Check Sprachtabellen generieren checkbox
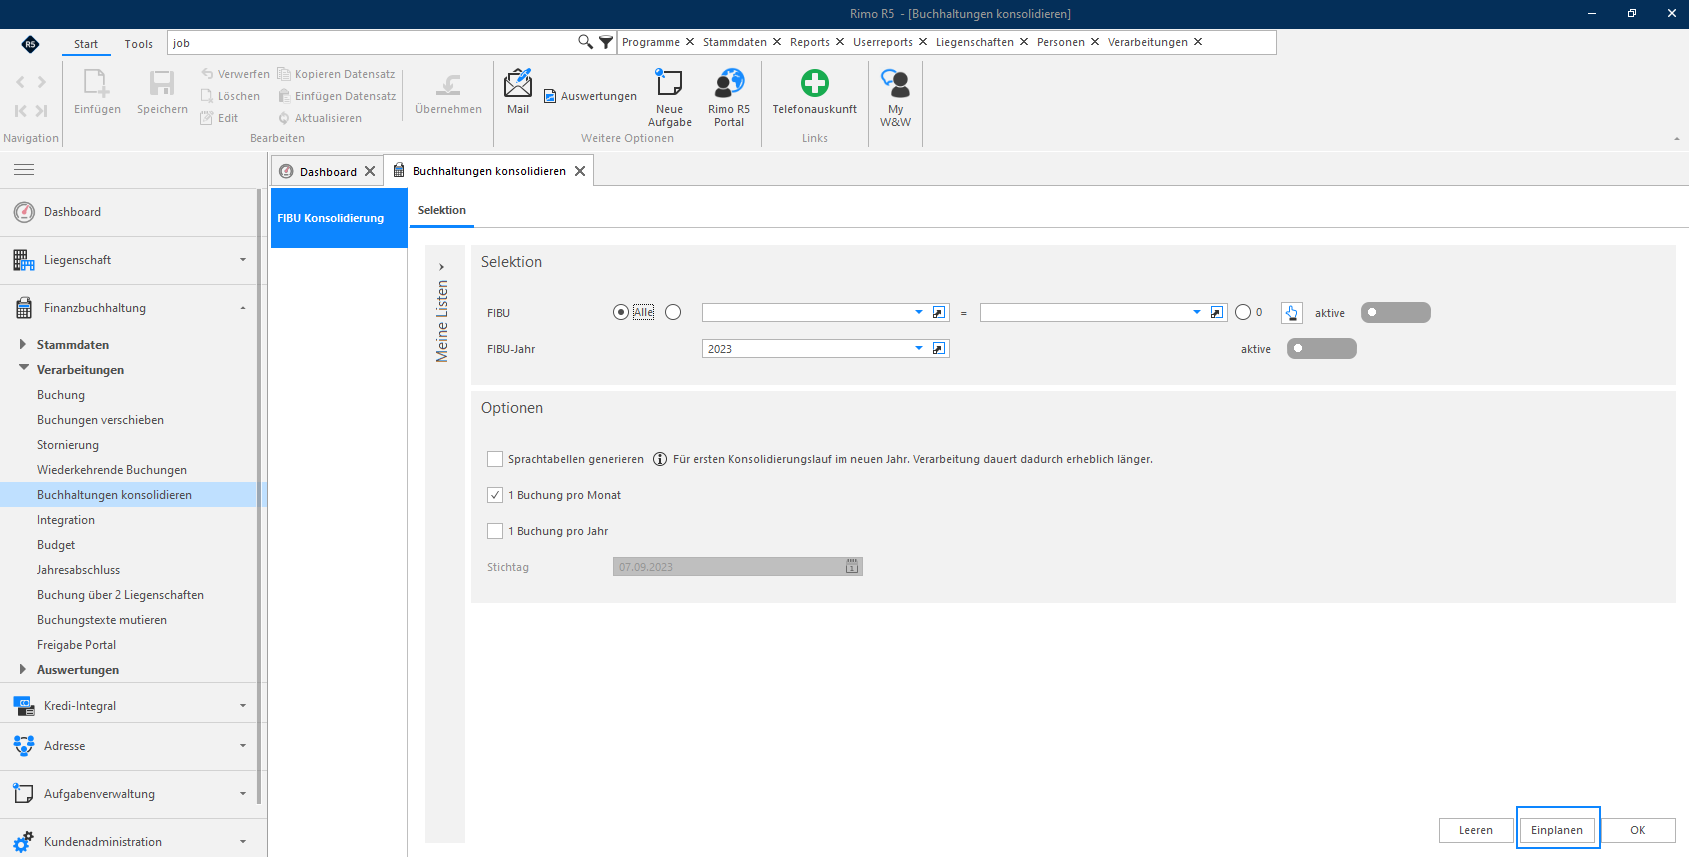The height and width of the screenshot is (857, 1689). [x=495, y=459]
